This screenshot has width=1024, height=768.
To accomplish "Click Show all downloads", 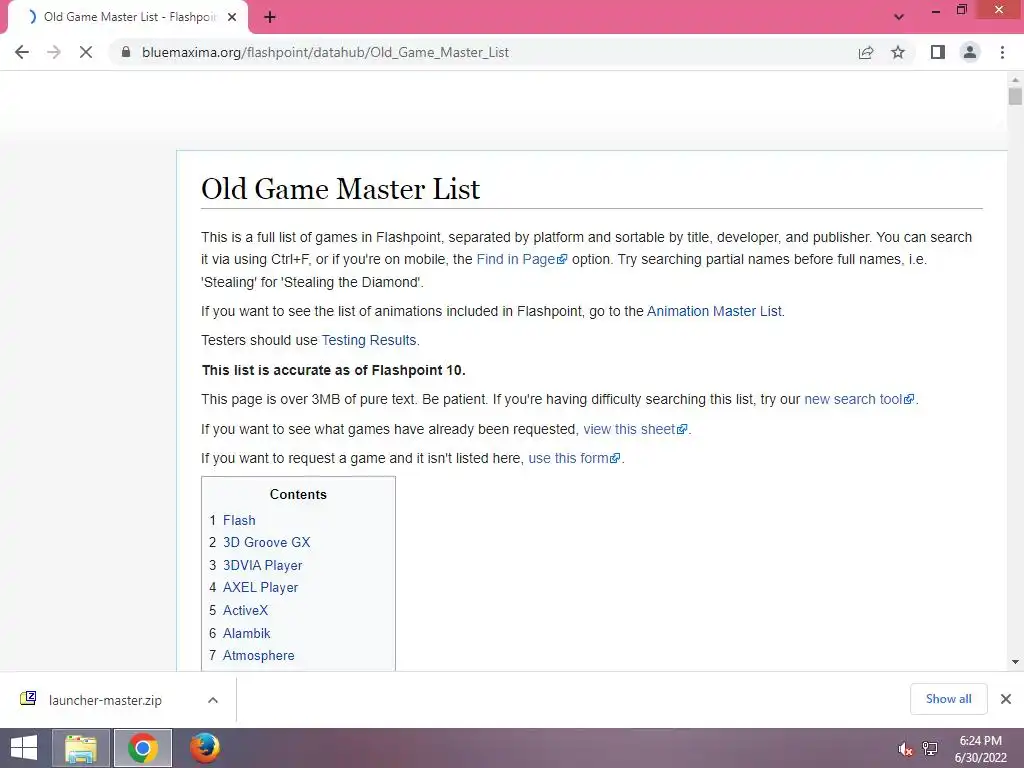I will 948,699.
